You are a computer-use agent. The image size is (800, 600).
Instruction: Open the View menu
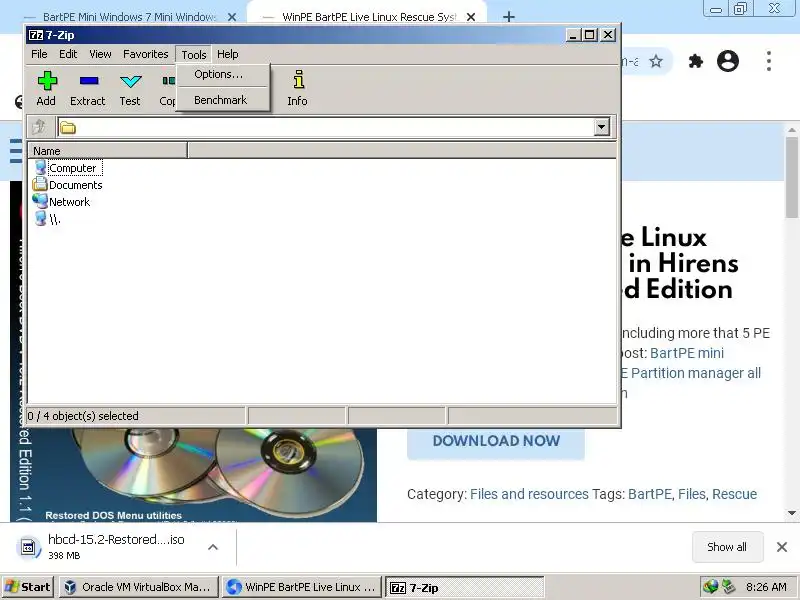(x=100, y=54)
